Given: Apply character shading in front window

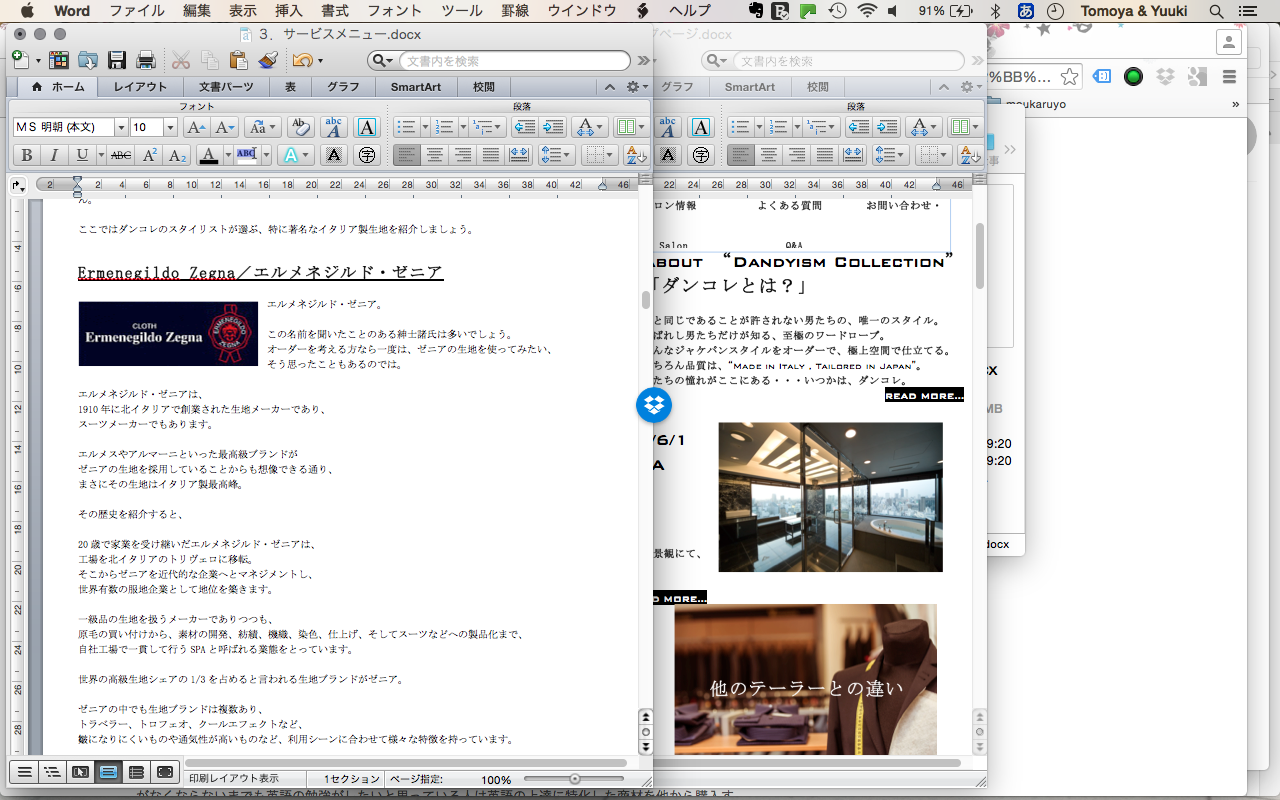Looking at the screenshot, I should tap(334, 155).
